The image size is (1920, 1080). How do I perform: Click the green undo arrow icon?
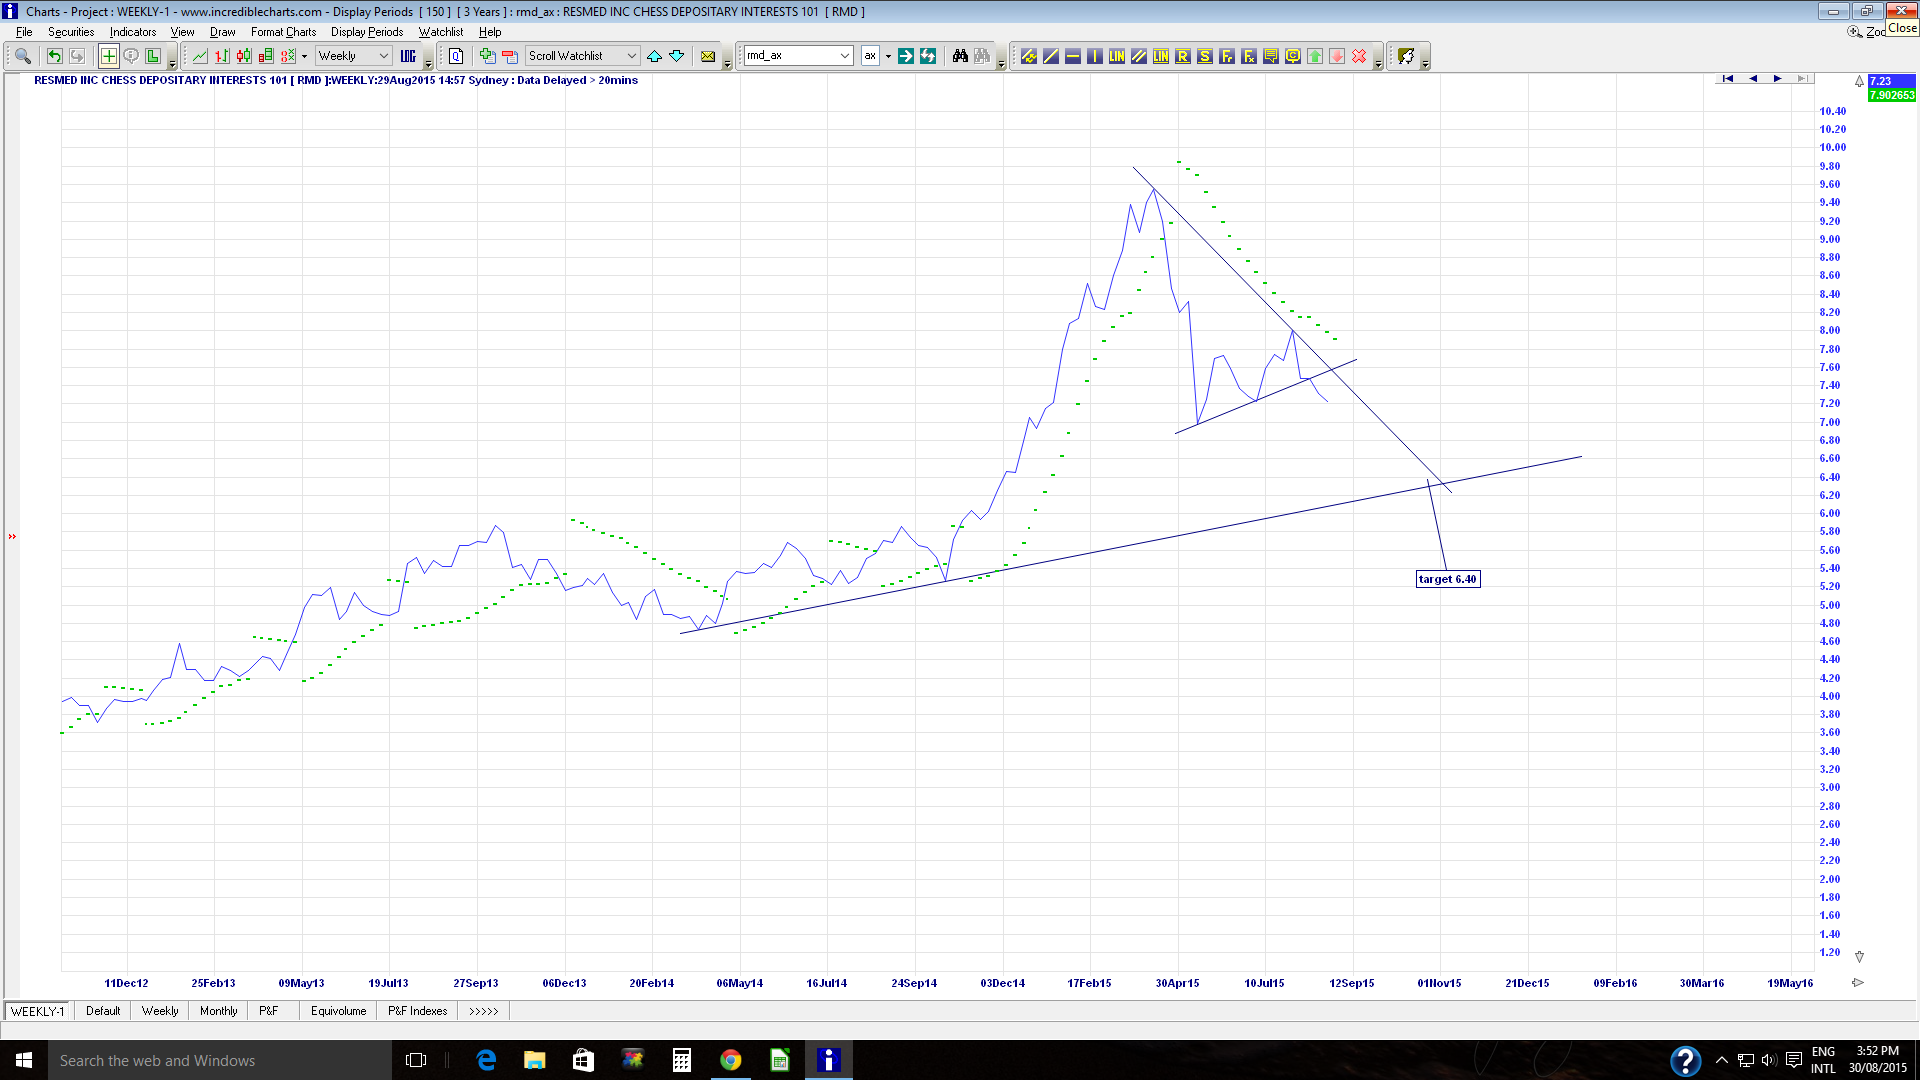click(x=54, y=56)
